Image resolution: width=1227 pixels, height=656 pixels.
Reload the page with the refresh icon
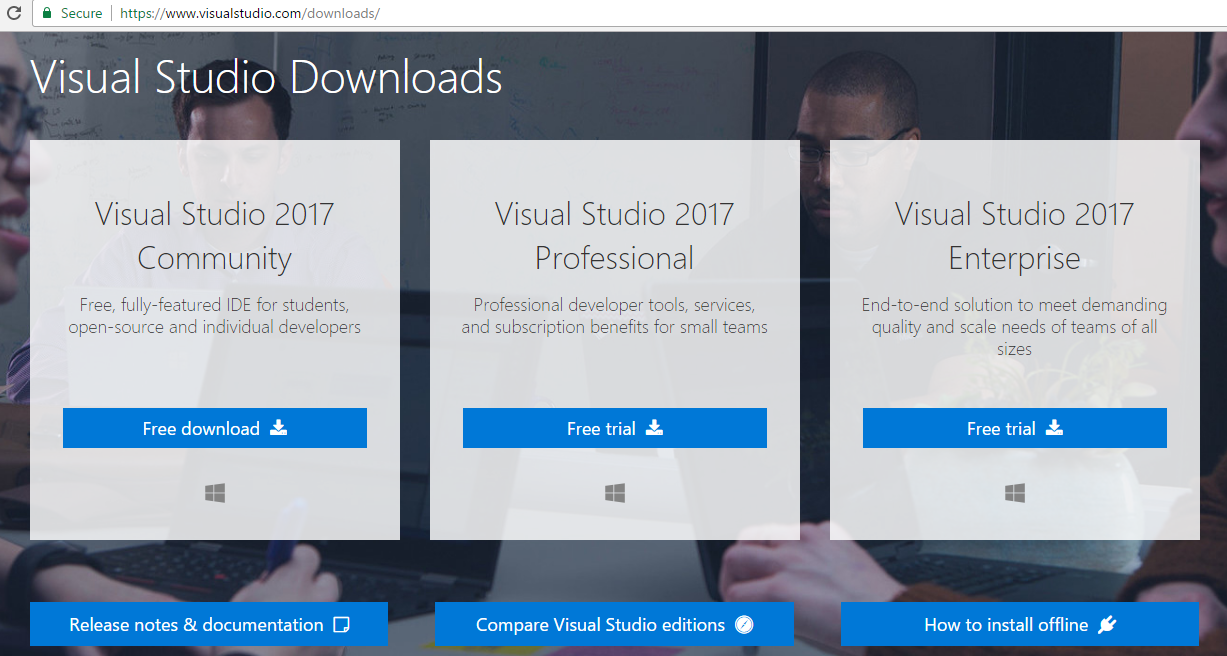point(14,13)
